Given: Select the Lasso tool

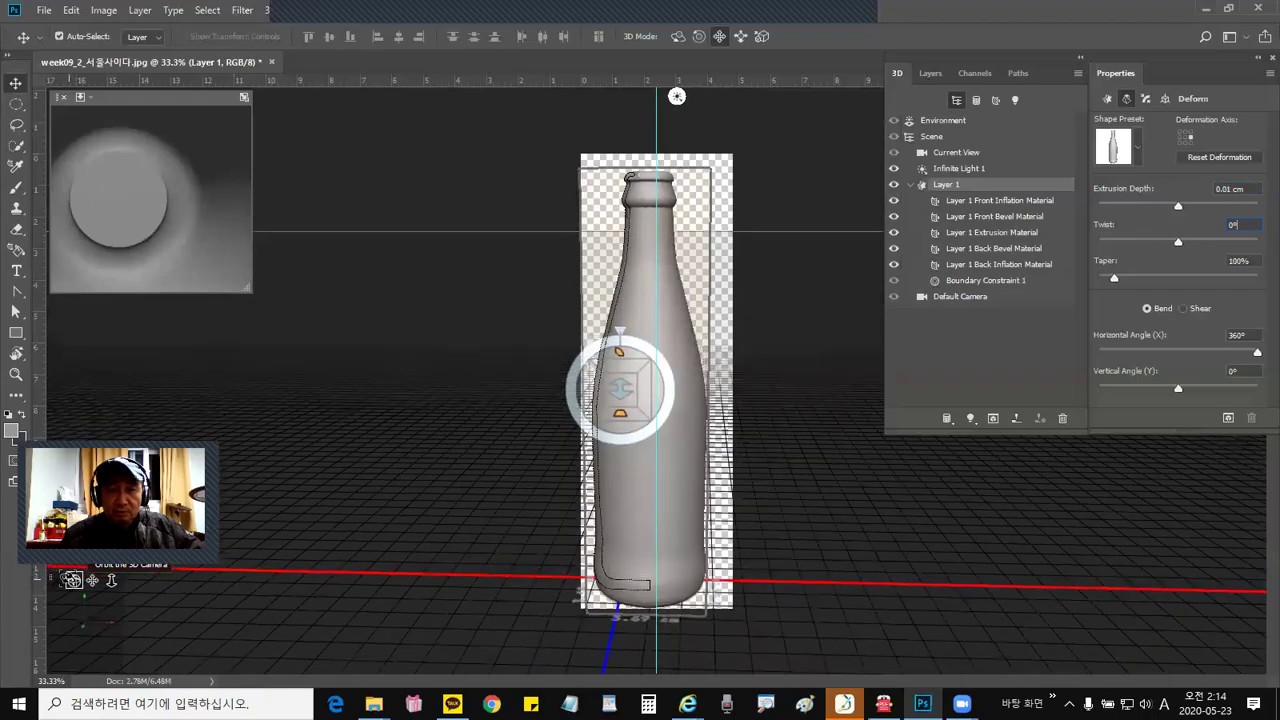Looking at the screenshot, I should pyautogui.click(x=16, y=125).
